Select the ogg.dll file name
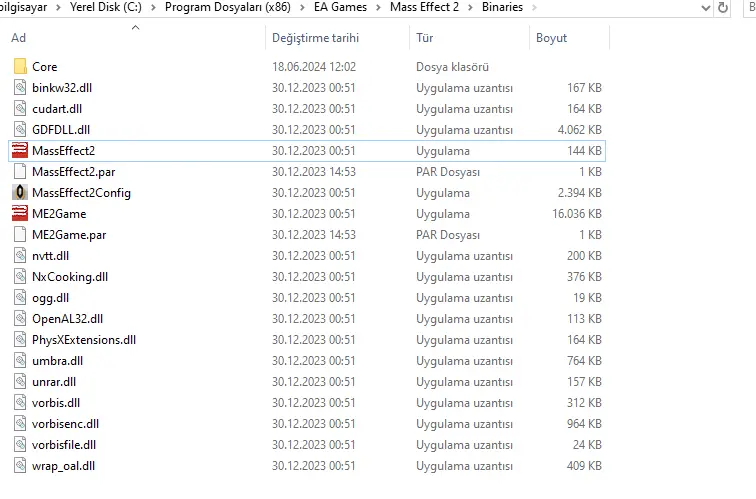 [50, 297]
